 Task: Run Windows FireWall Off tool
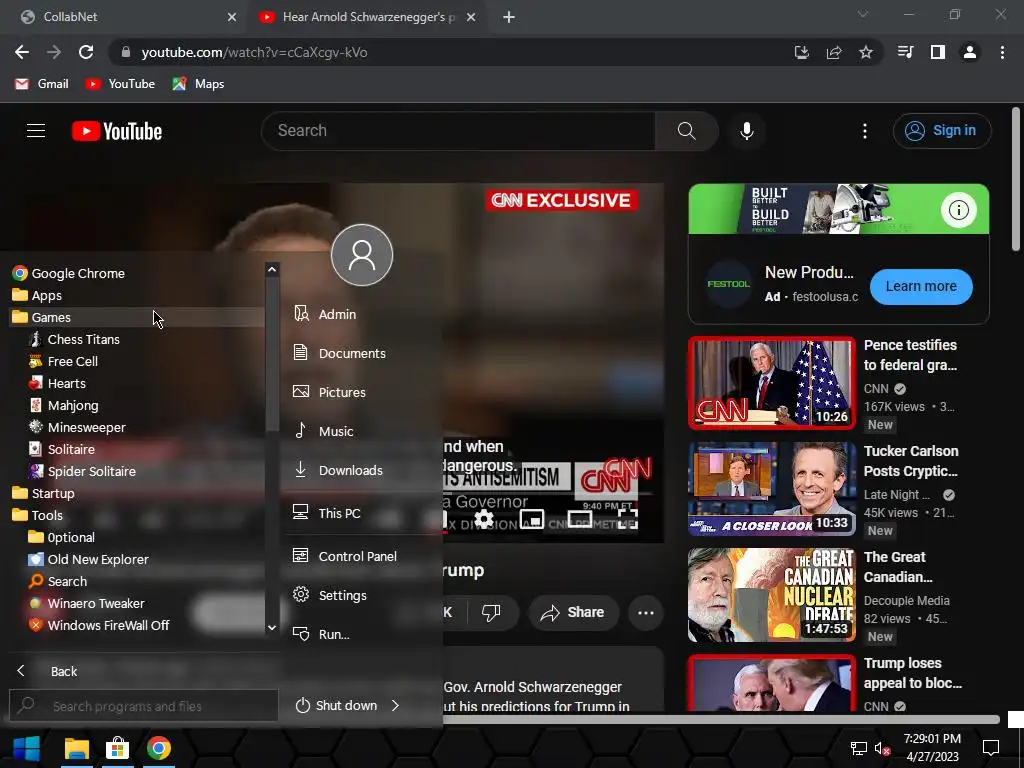[x=108, y=626]
